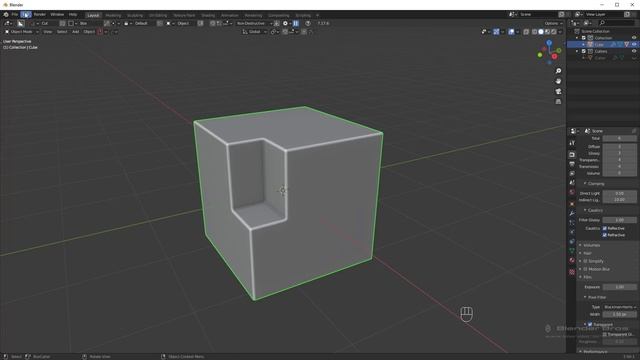
Task: Click the blue highlighted tool header button
Action: tap(296, 23)
